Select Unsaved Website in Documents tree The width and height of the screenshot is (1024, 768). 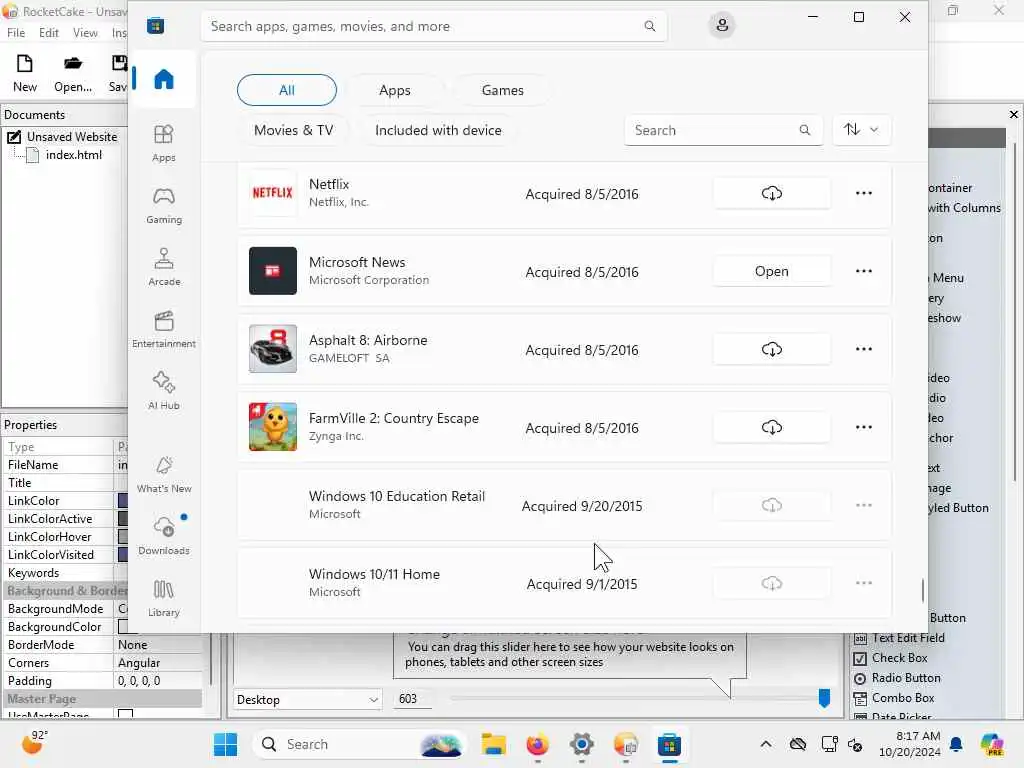point(72,136)
